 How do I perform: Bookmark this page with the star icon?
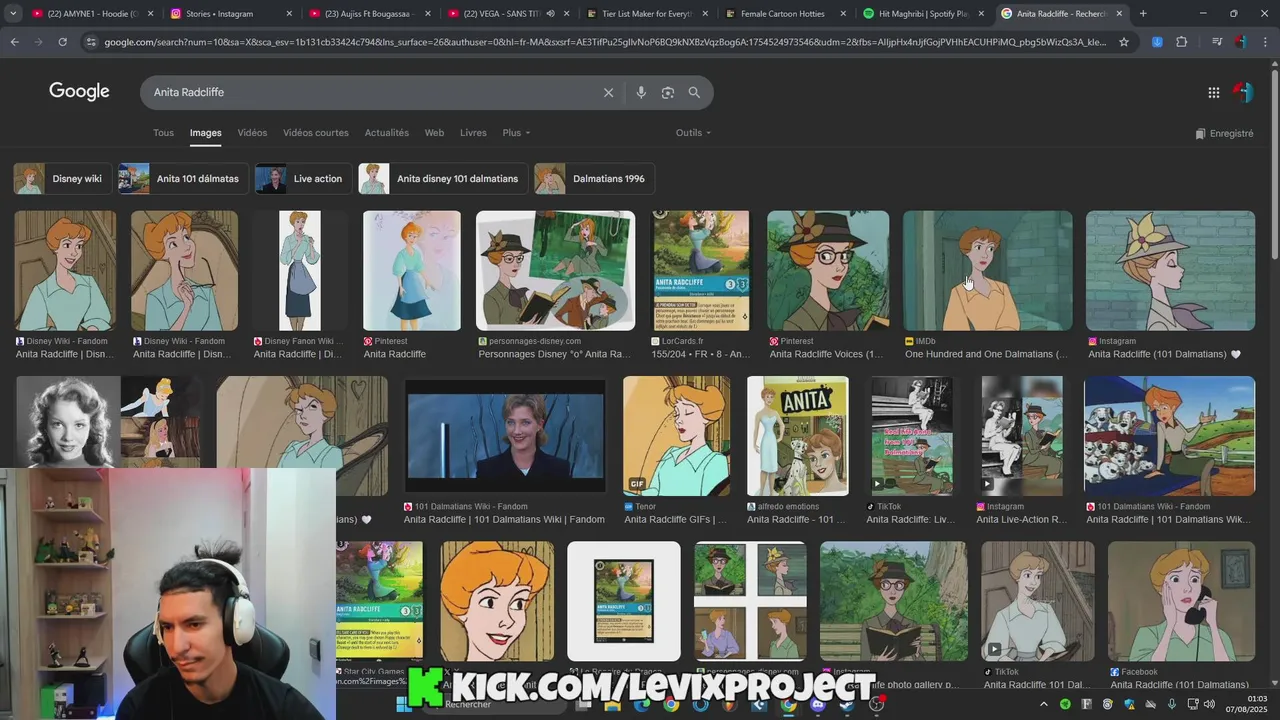tap(1124, 42)
